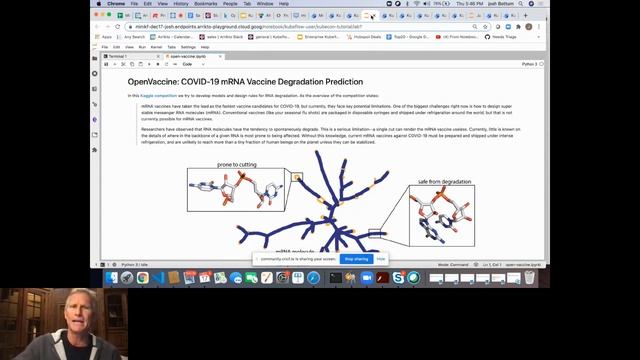Open the Trash in the dock
The height and width of the screenshot is (360, 640).
529,278
